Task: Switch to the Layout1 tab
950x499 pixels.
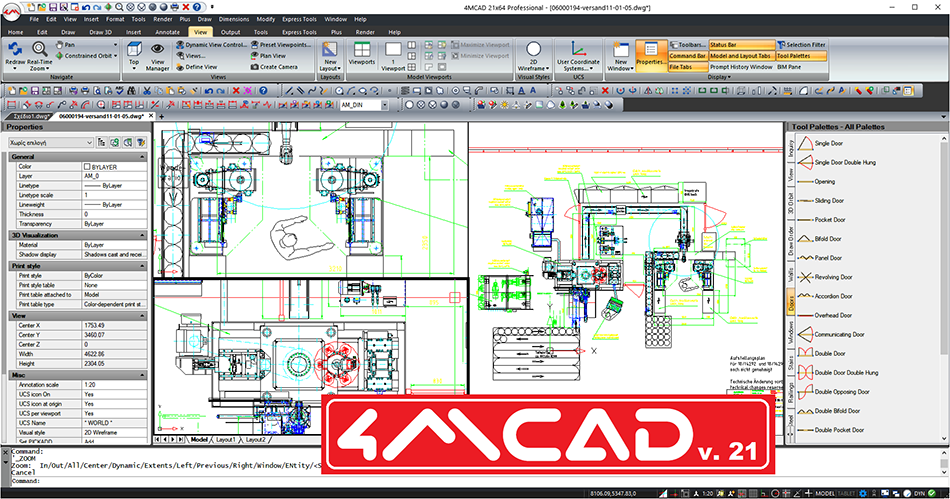Action: [x=225, y=440]
